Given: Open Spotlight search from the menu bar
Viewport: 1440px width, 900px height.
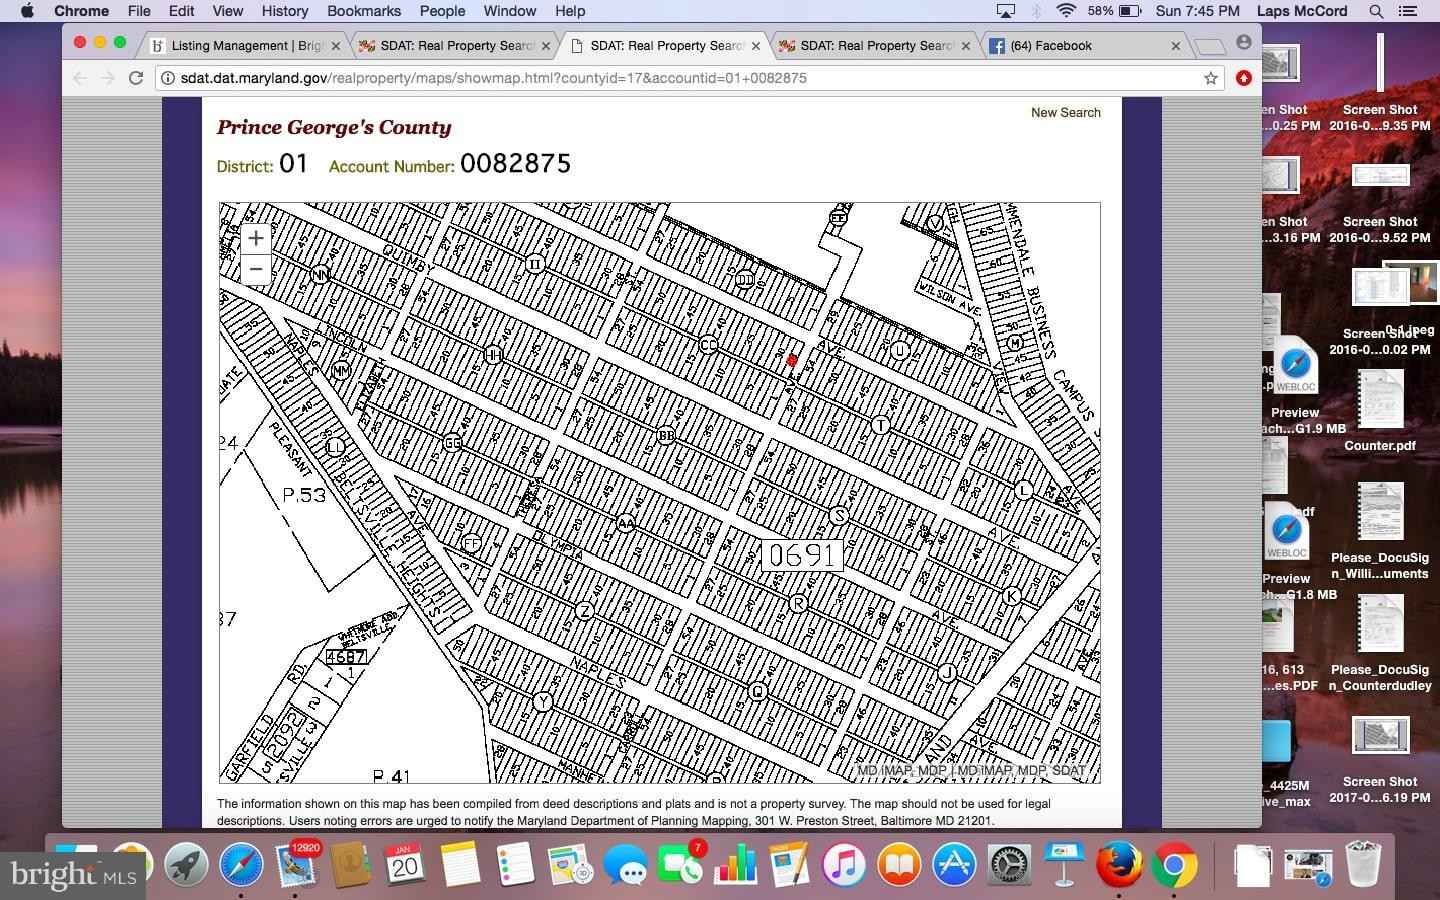Looking at the screenshot, I should [1377, 11].
